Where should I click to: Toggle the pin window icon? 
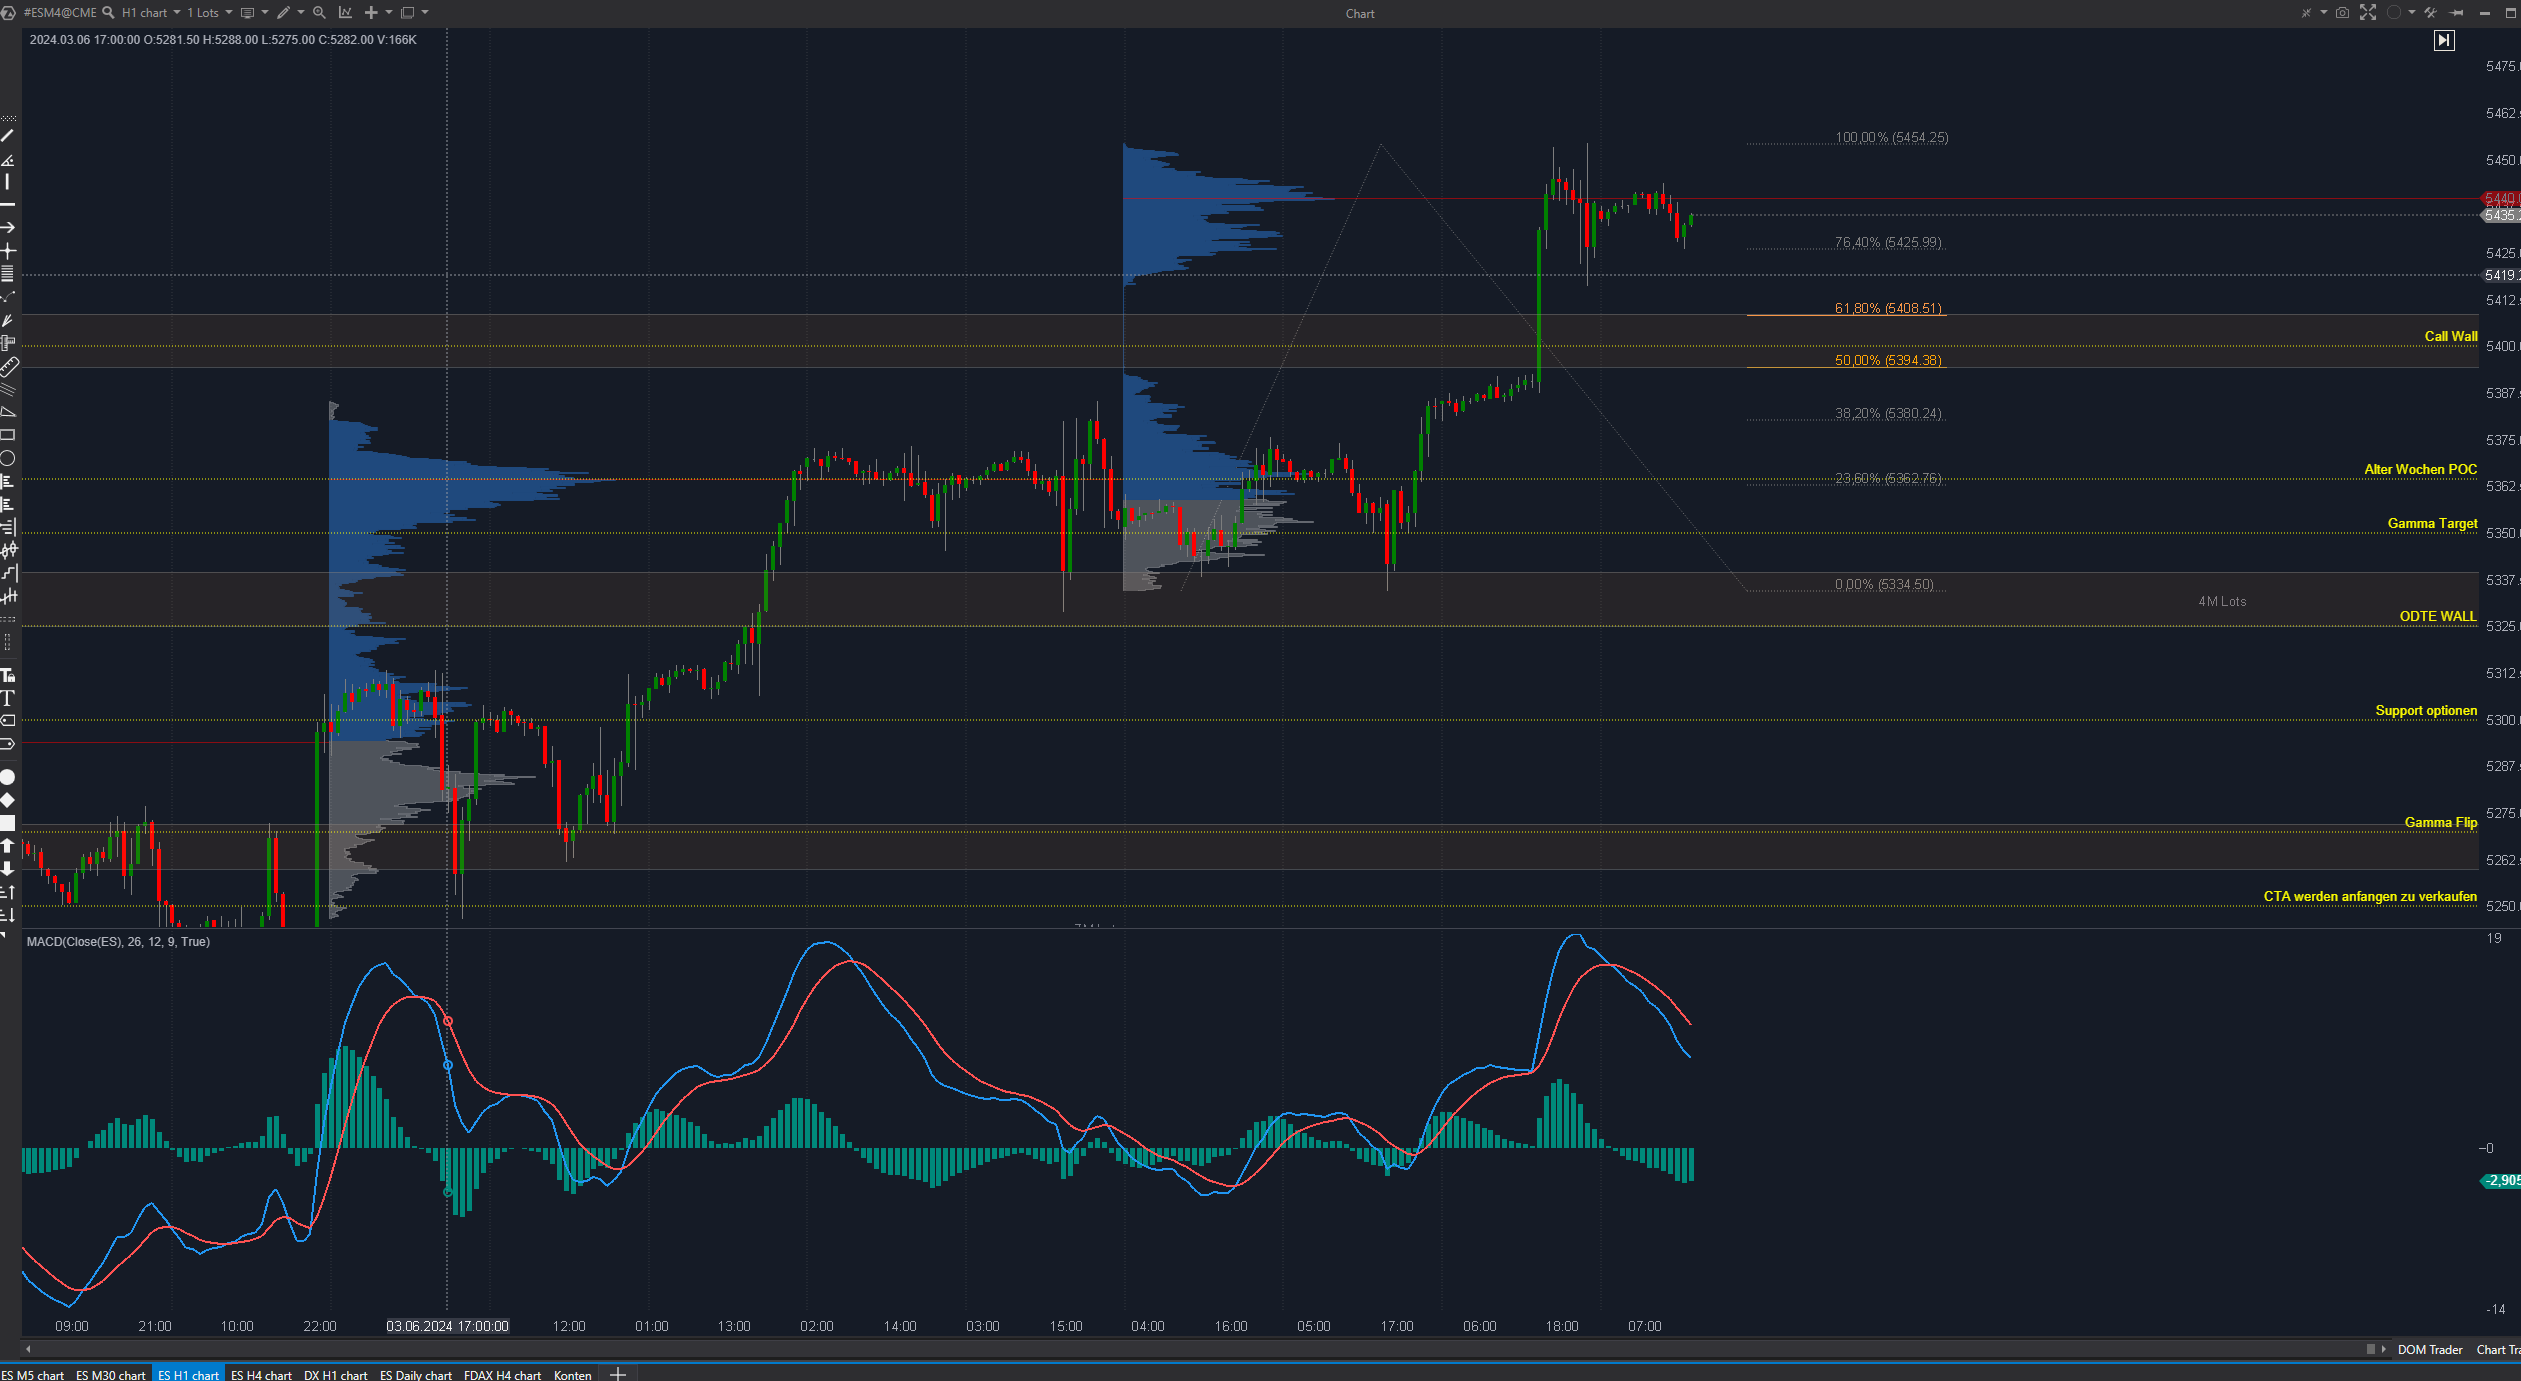(x=2456, y=13)
